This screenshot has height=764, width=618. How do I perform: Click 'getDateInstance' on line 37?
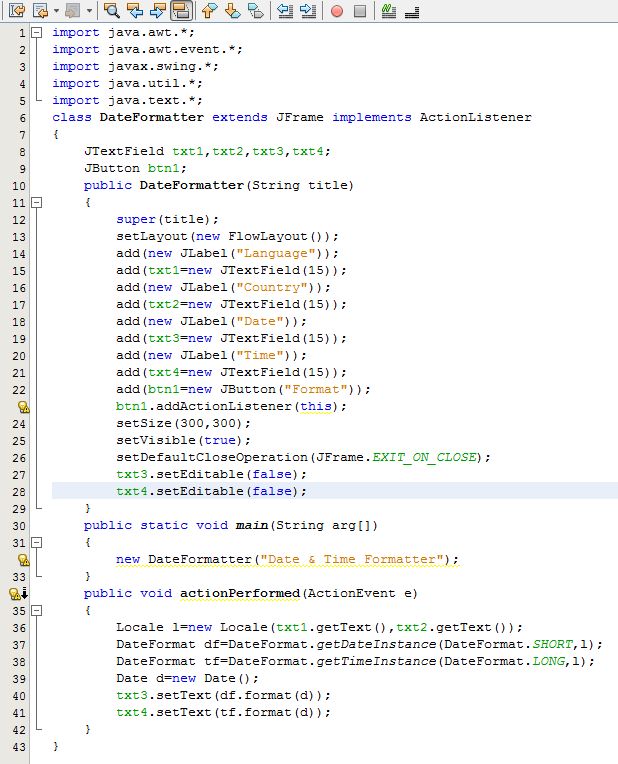376,645
